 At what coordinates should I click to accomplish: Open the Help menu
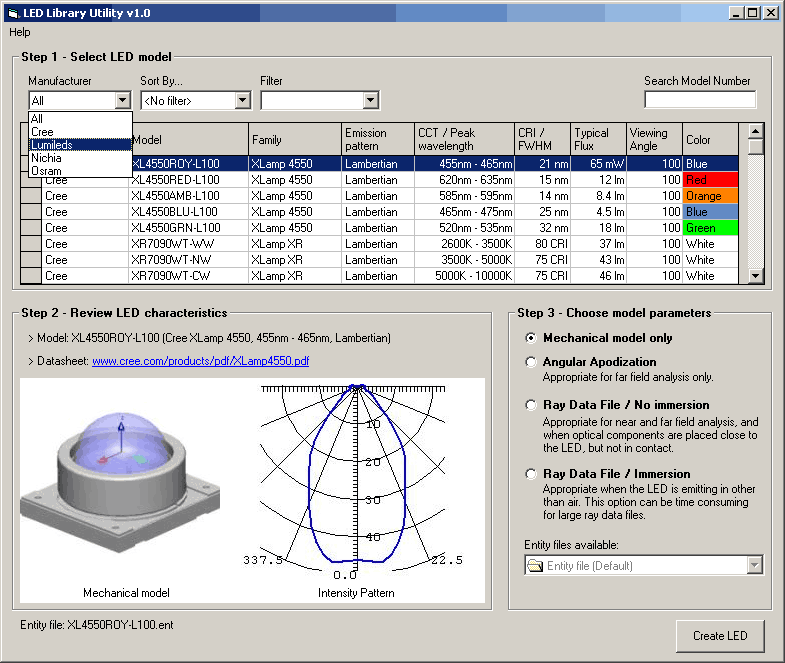point(20,32)
